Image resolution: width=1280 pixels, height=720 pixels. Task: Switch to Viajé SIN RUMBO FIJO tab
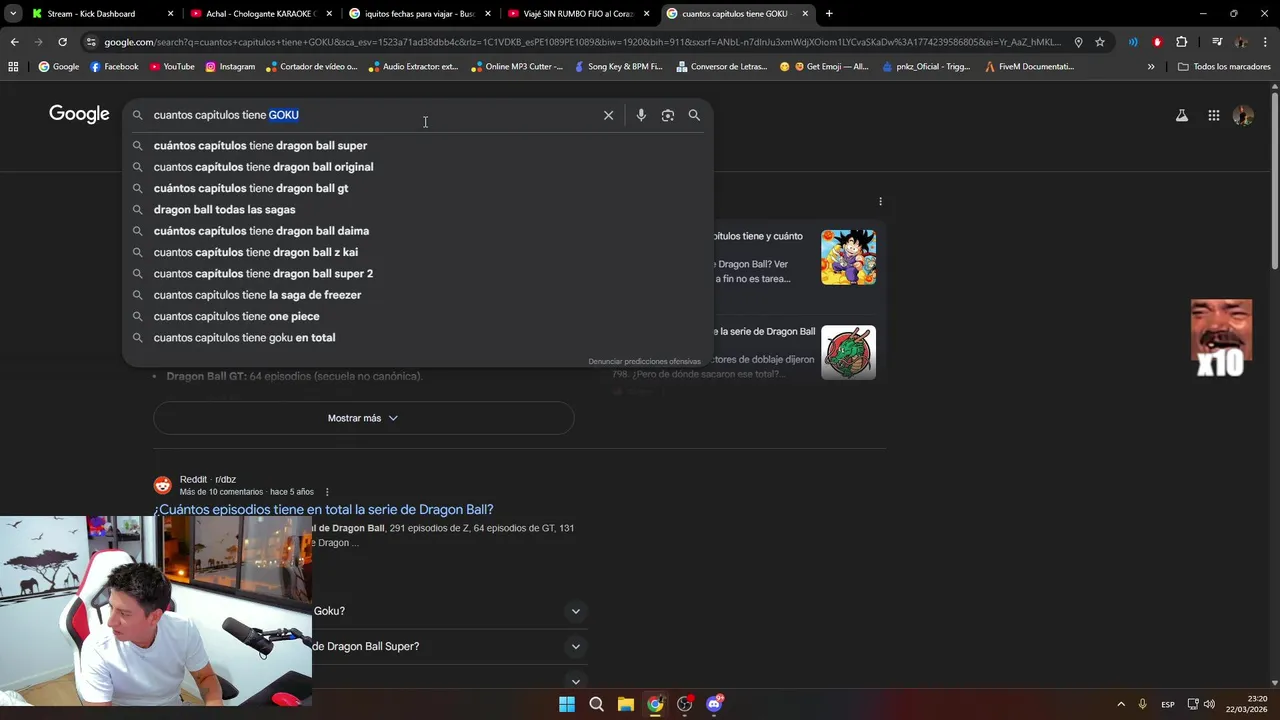coord(578,14)
